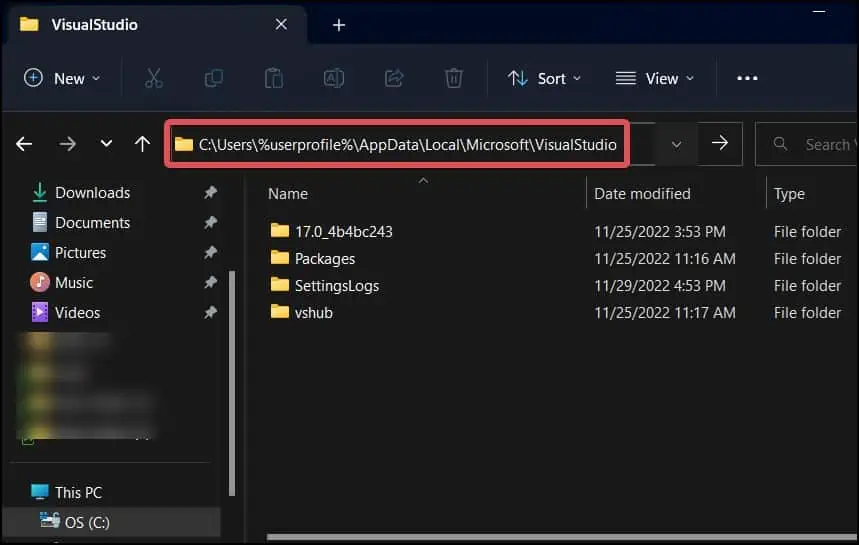Click the pin icon next to Documents
This screenshot has height=545, width=859.
210,222
